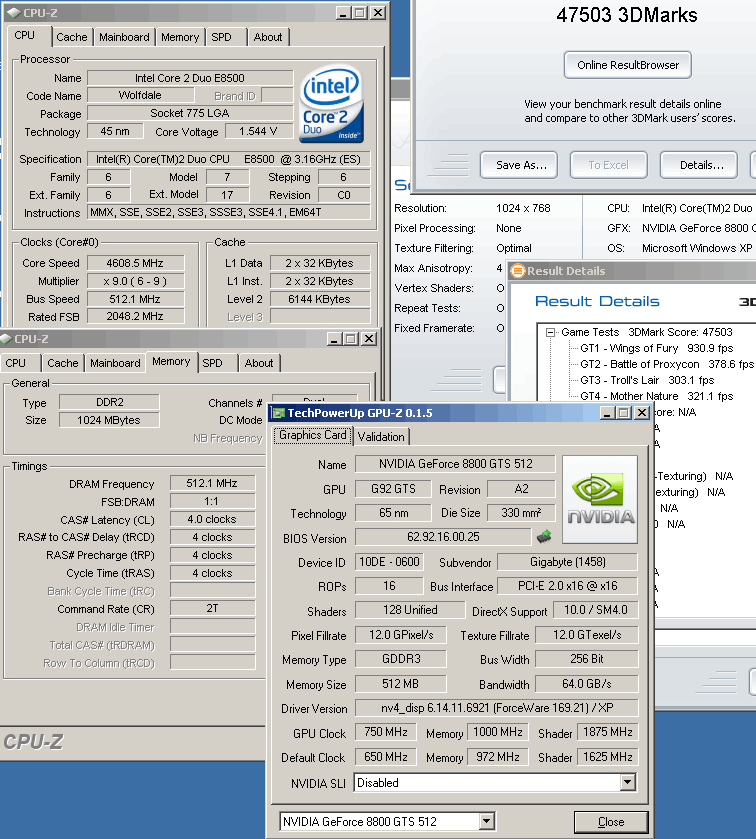Select GT4 - Mother Nature result

tap(656, 396)
